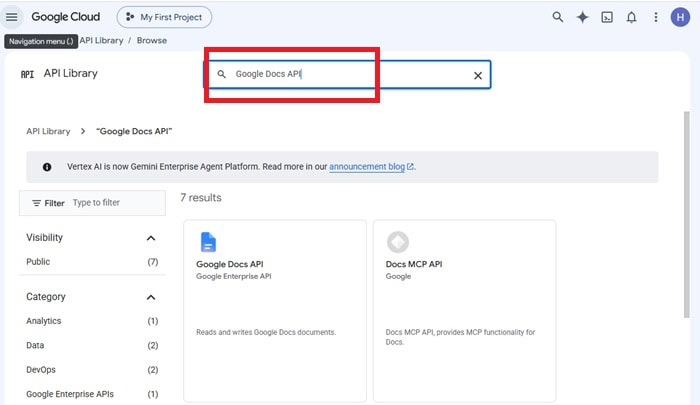Click the breadcrumb chevron after API Library

coord(83,131)
